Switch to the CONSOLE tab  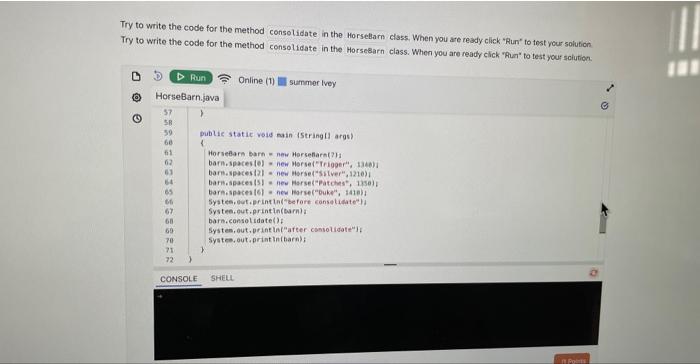tap(179, 279)
